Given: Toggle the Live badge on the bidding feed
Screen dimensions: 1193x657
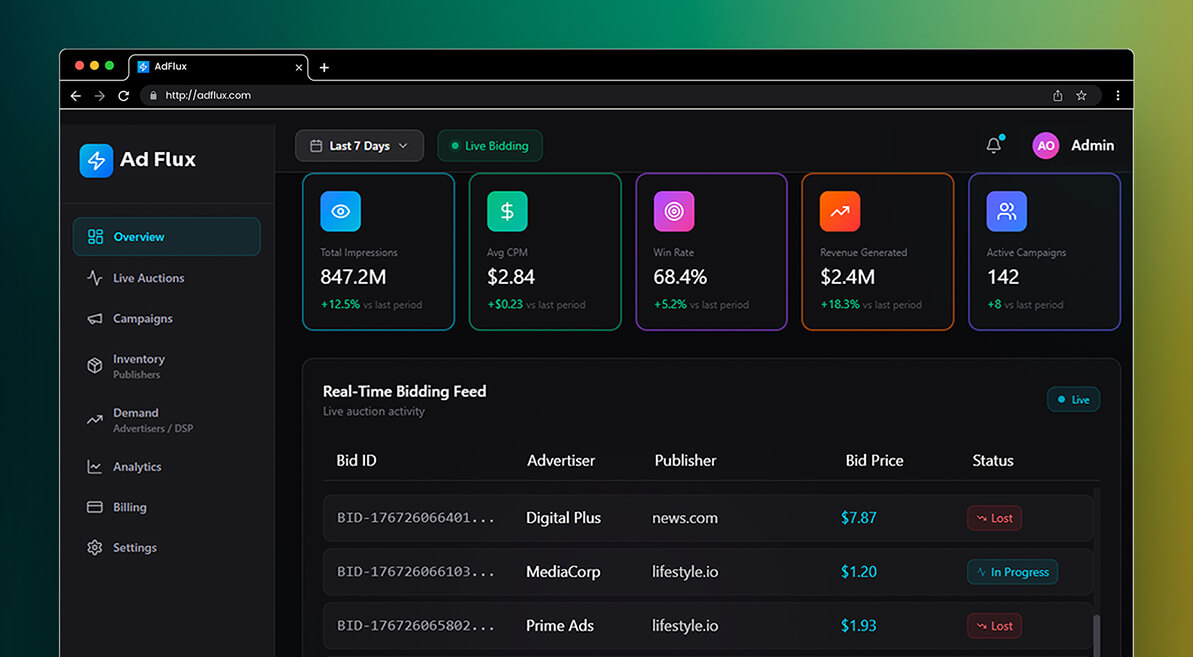Looking at the screenshot, I should (x=1073, y=398).
